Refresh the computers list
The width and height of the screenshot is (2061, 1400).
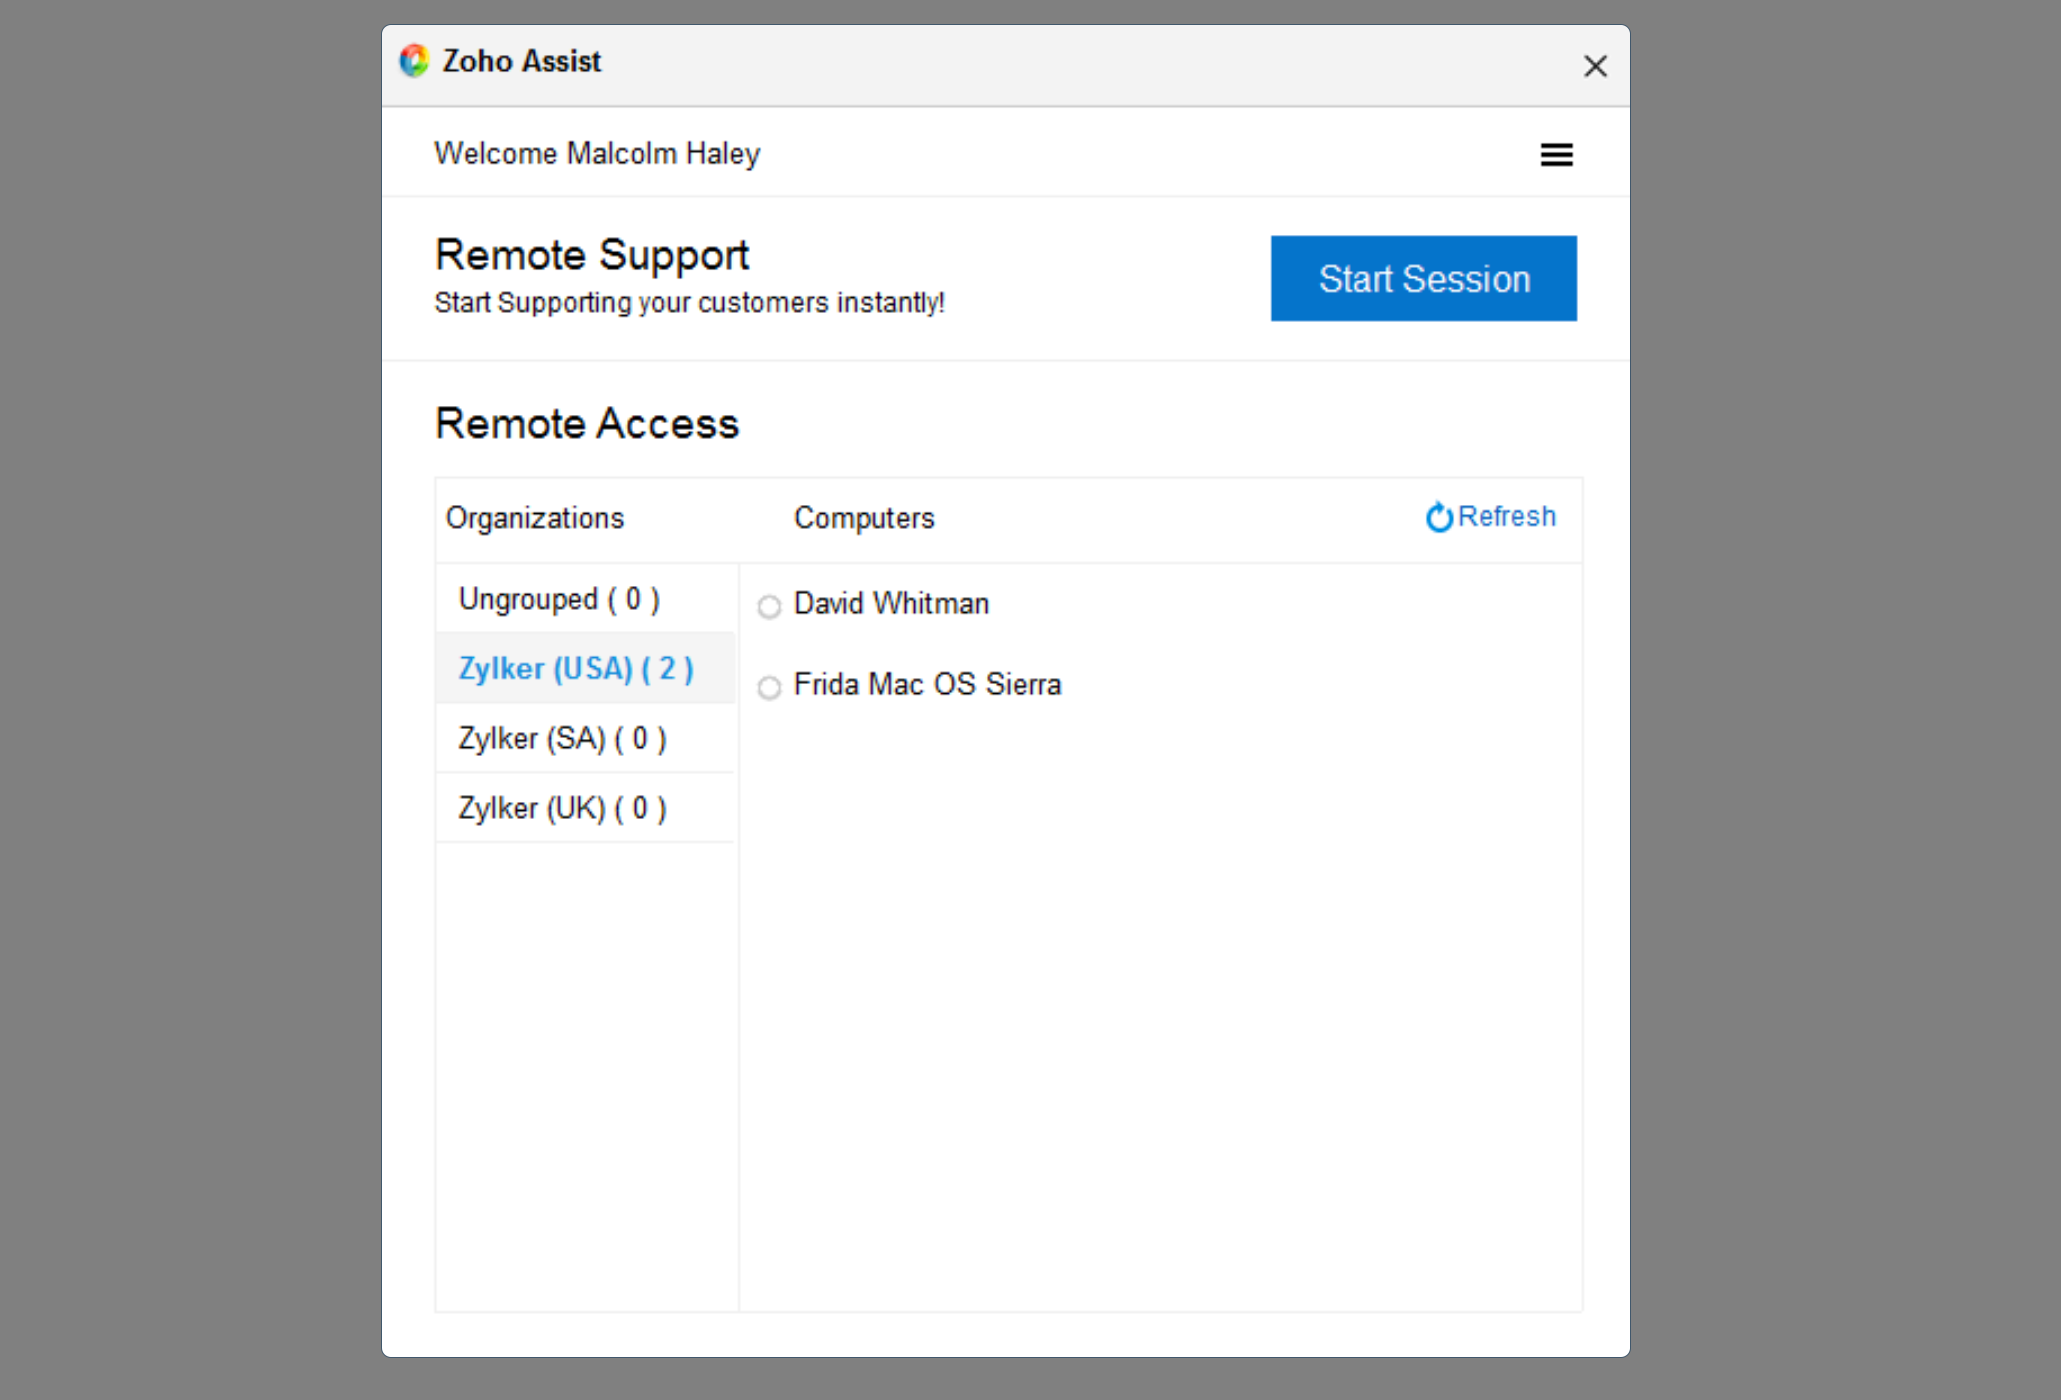(1490, 517)
